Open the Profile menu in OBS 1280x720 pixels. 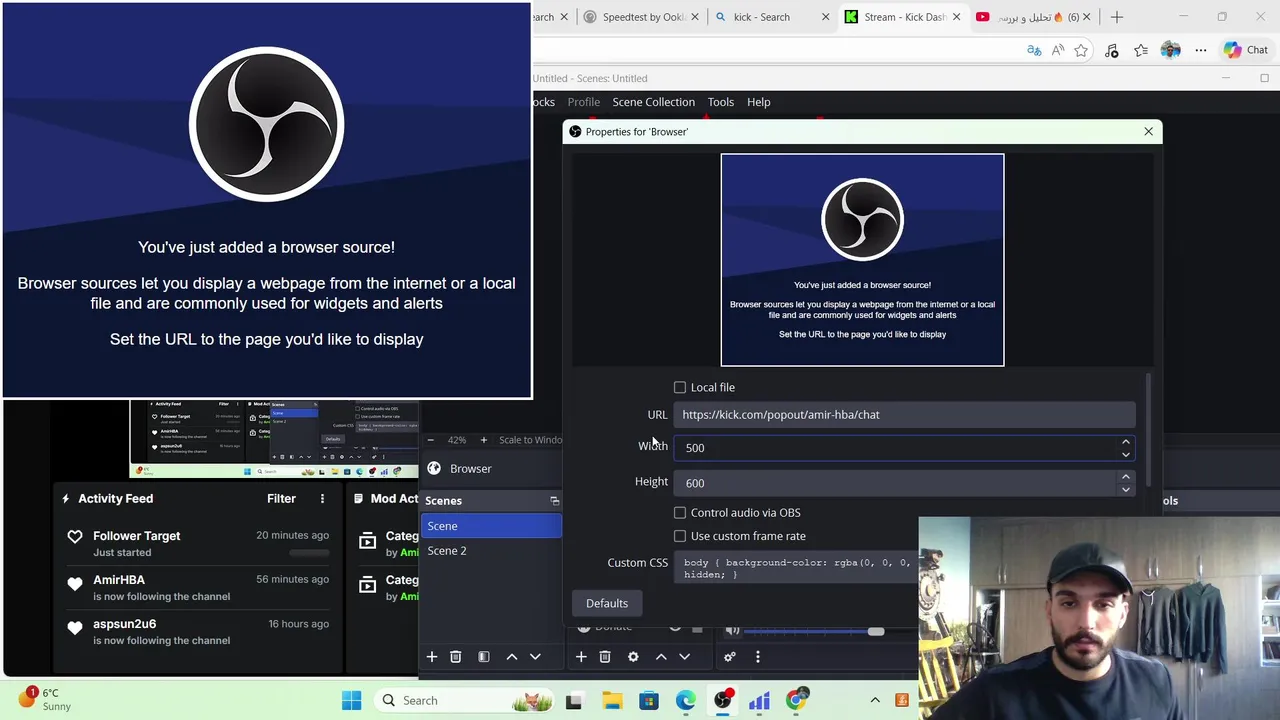[x=584, y=102]
